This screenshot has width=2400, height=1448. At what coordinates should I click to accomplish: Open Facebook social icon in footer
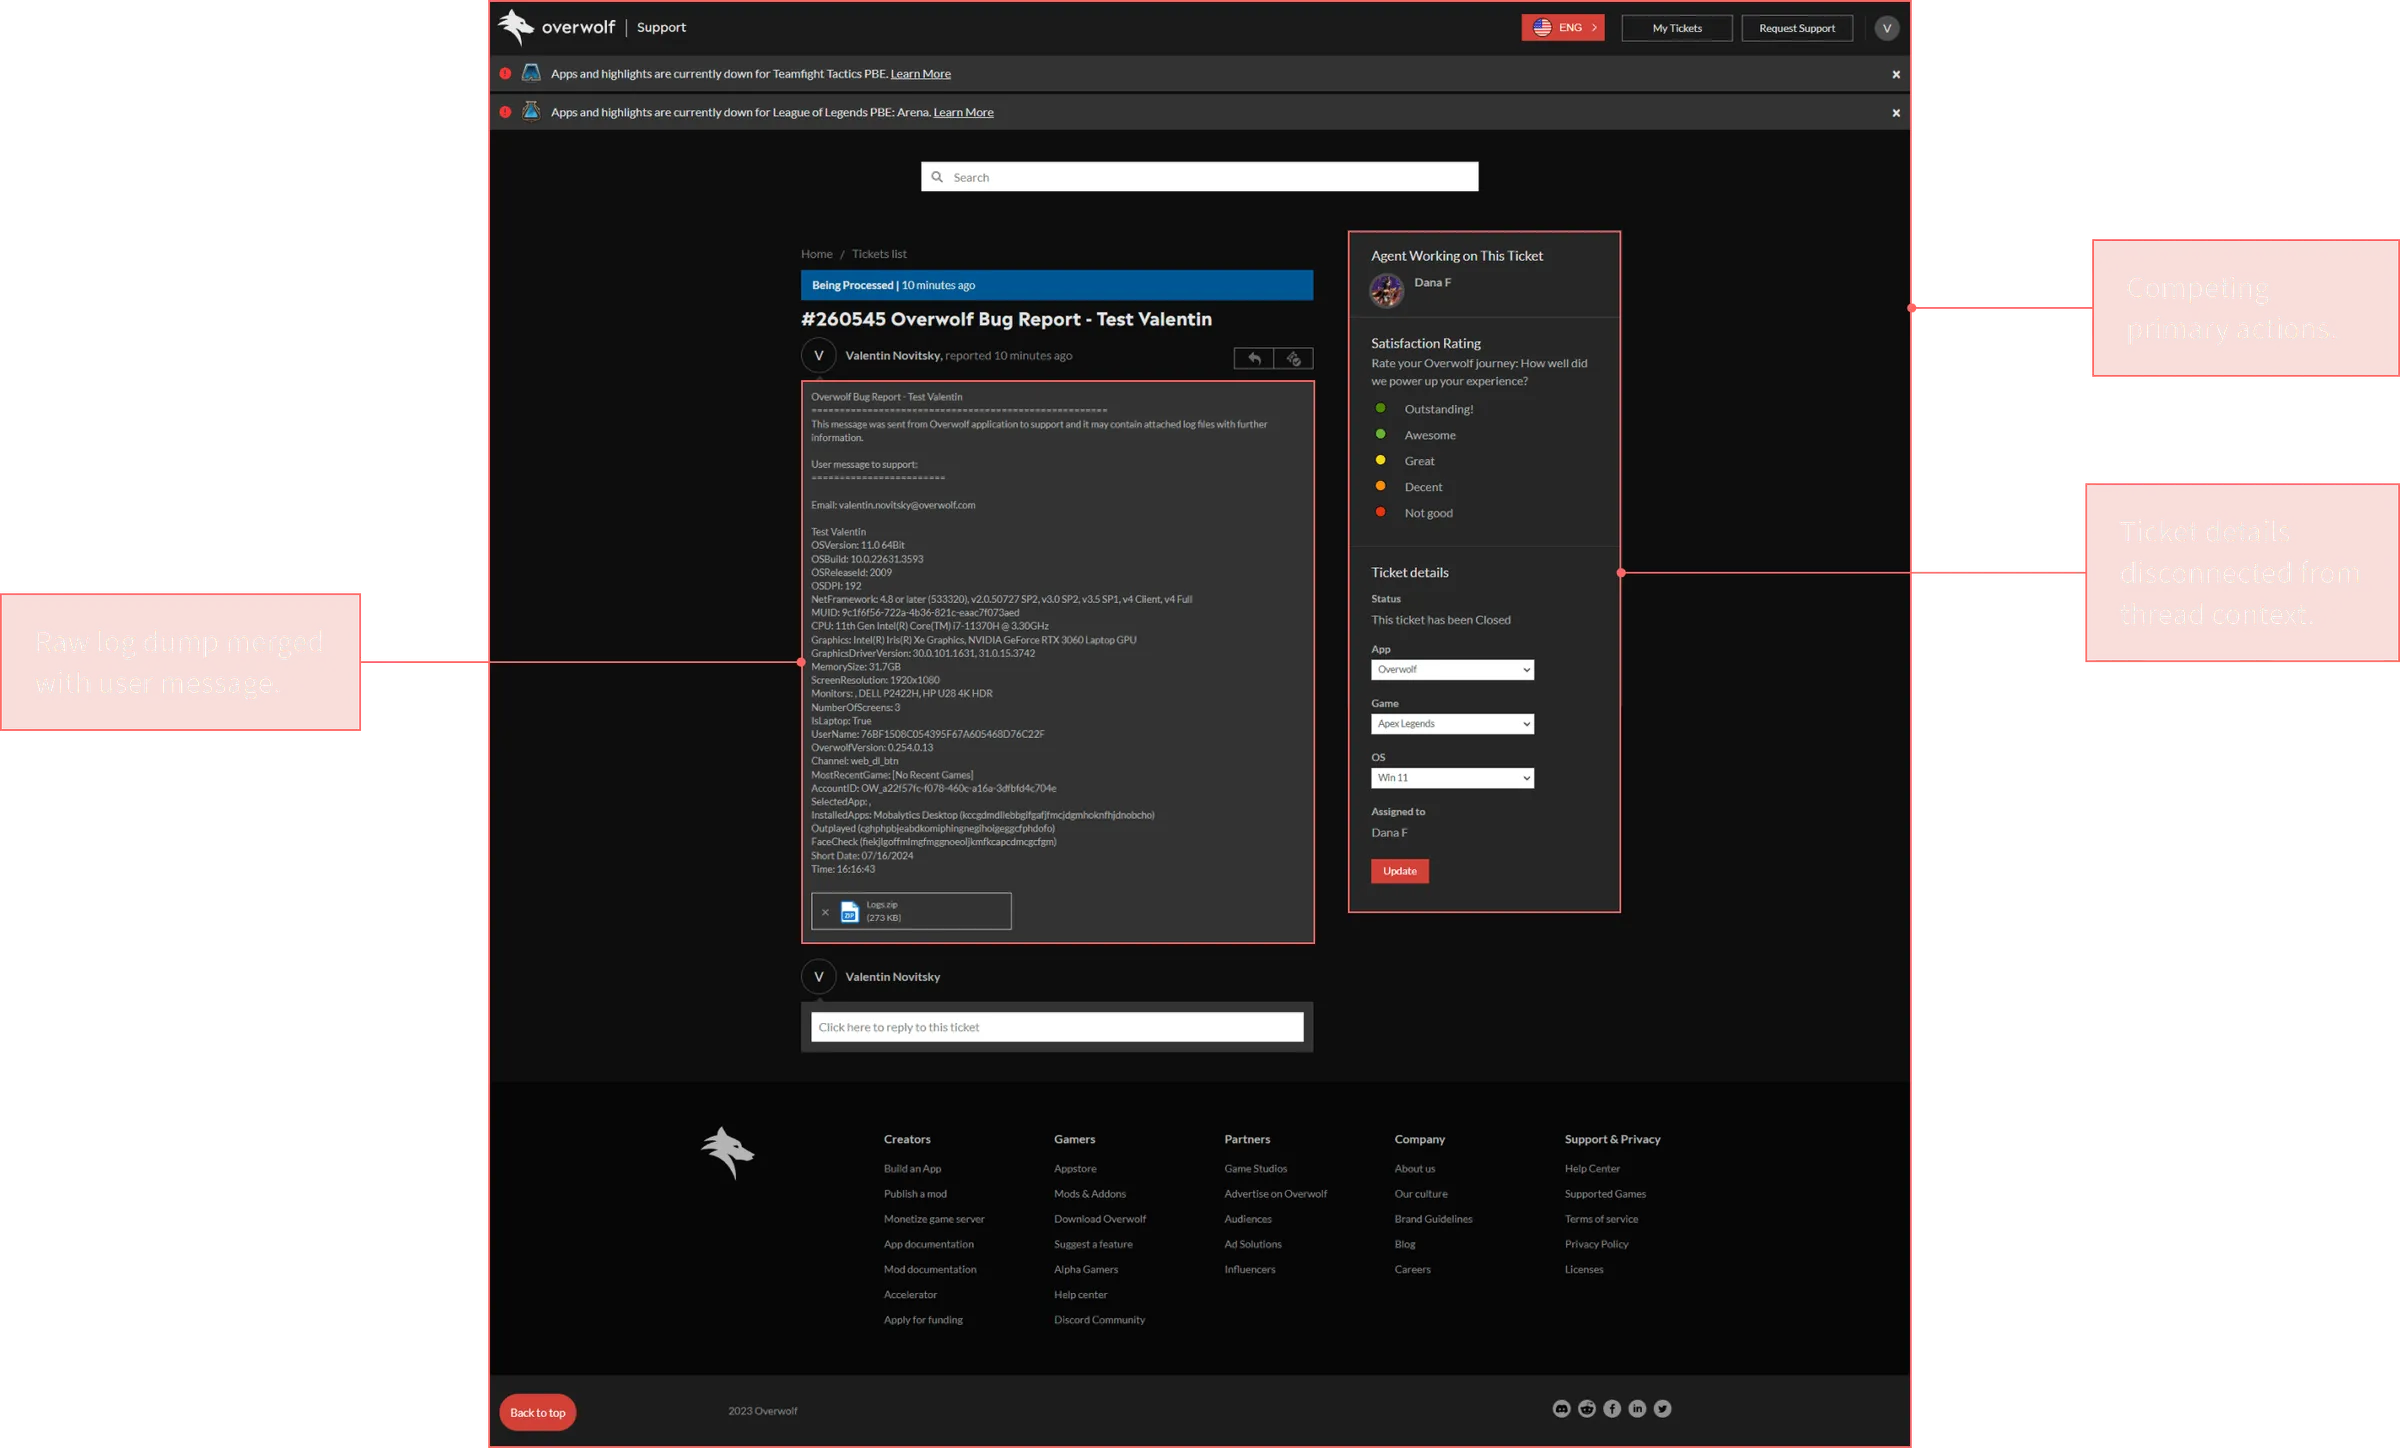point(1611,1408)
